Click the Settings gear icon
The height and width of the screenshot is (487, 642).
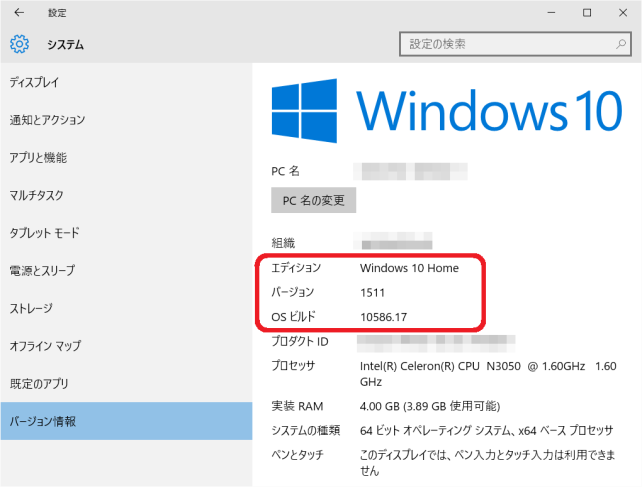(x=19, y=44)
